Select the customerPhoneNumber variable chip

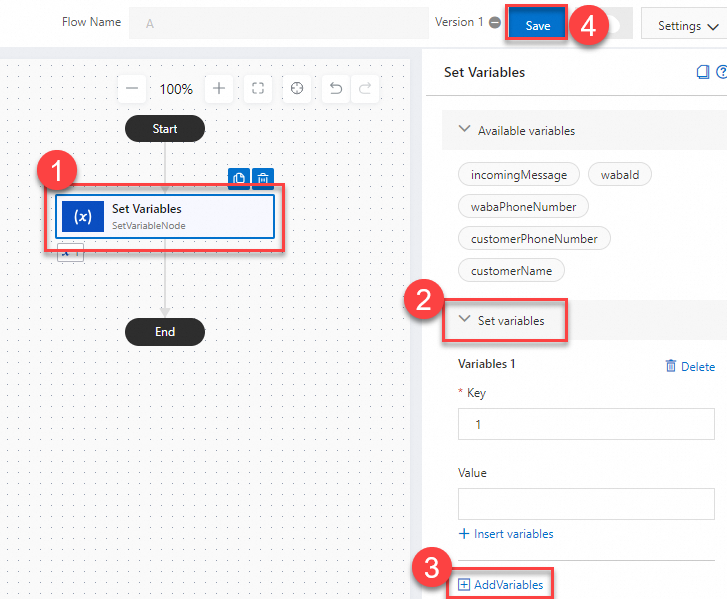[x=534, y=239]
